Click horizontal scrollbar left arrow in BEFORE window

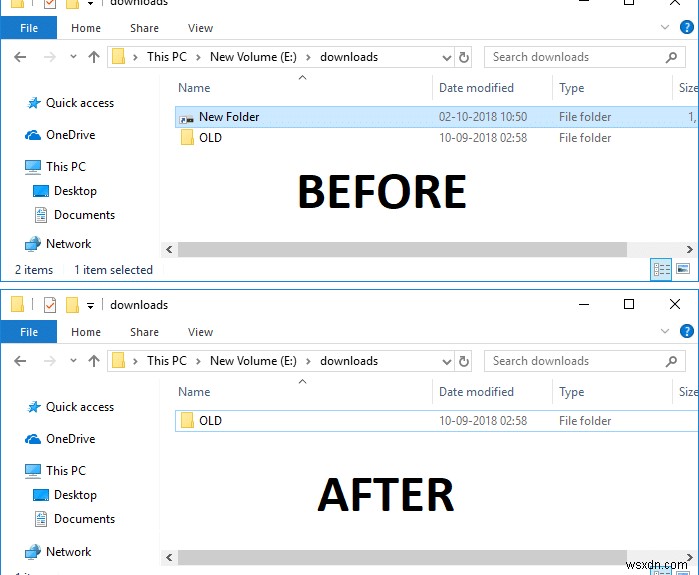point(169,249)
